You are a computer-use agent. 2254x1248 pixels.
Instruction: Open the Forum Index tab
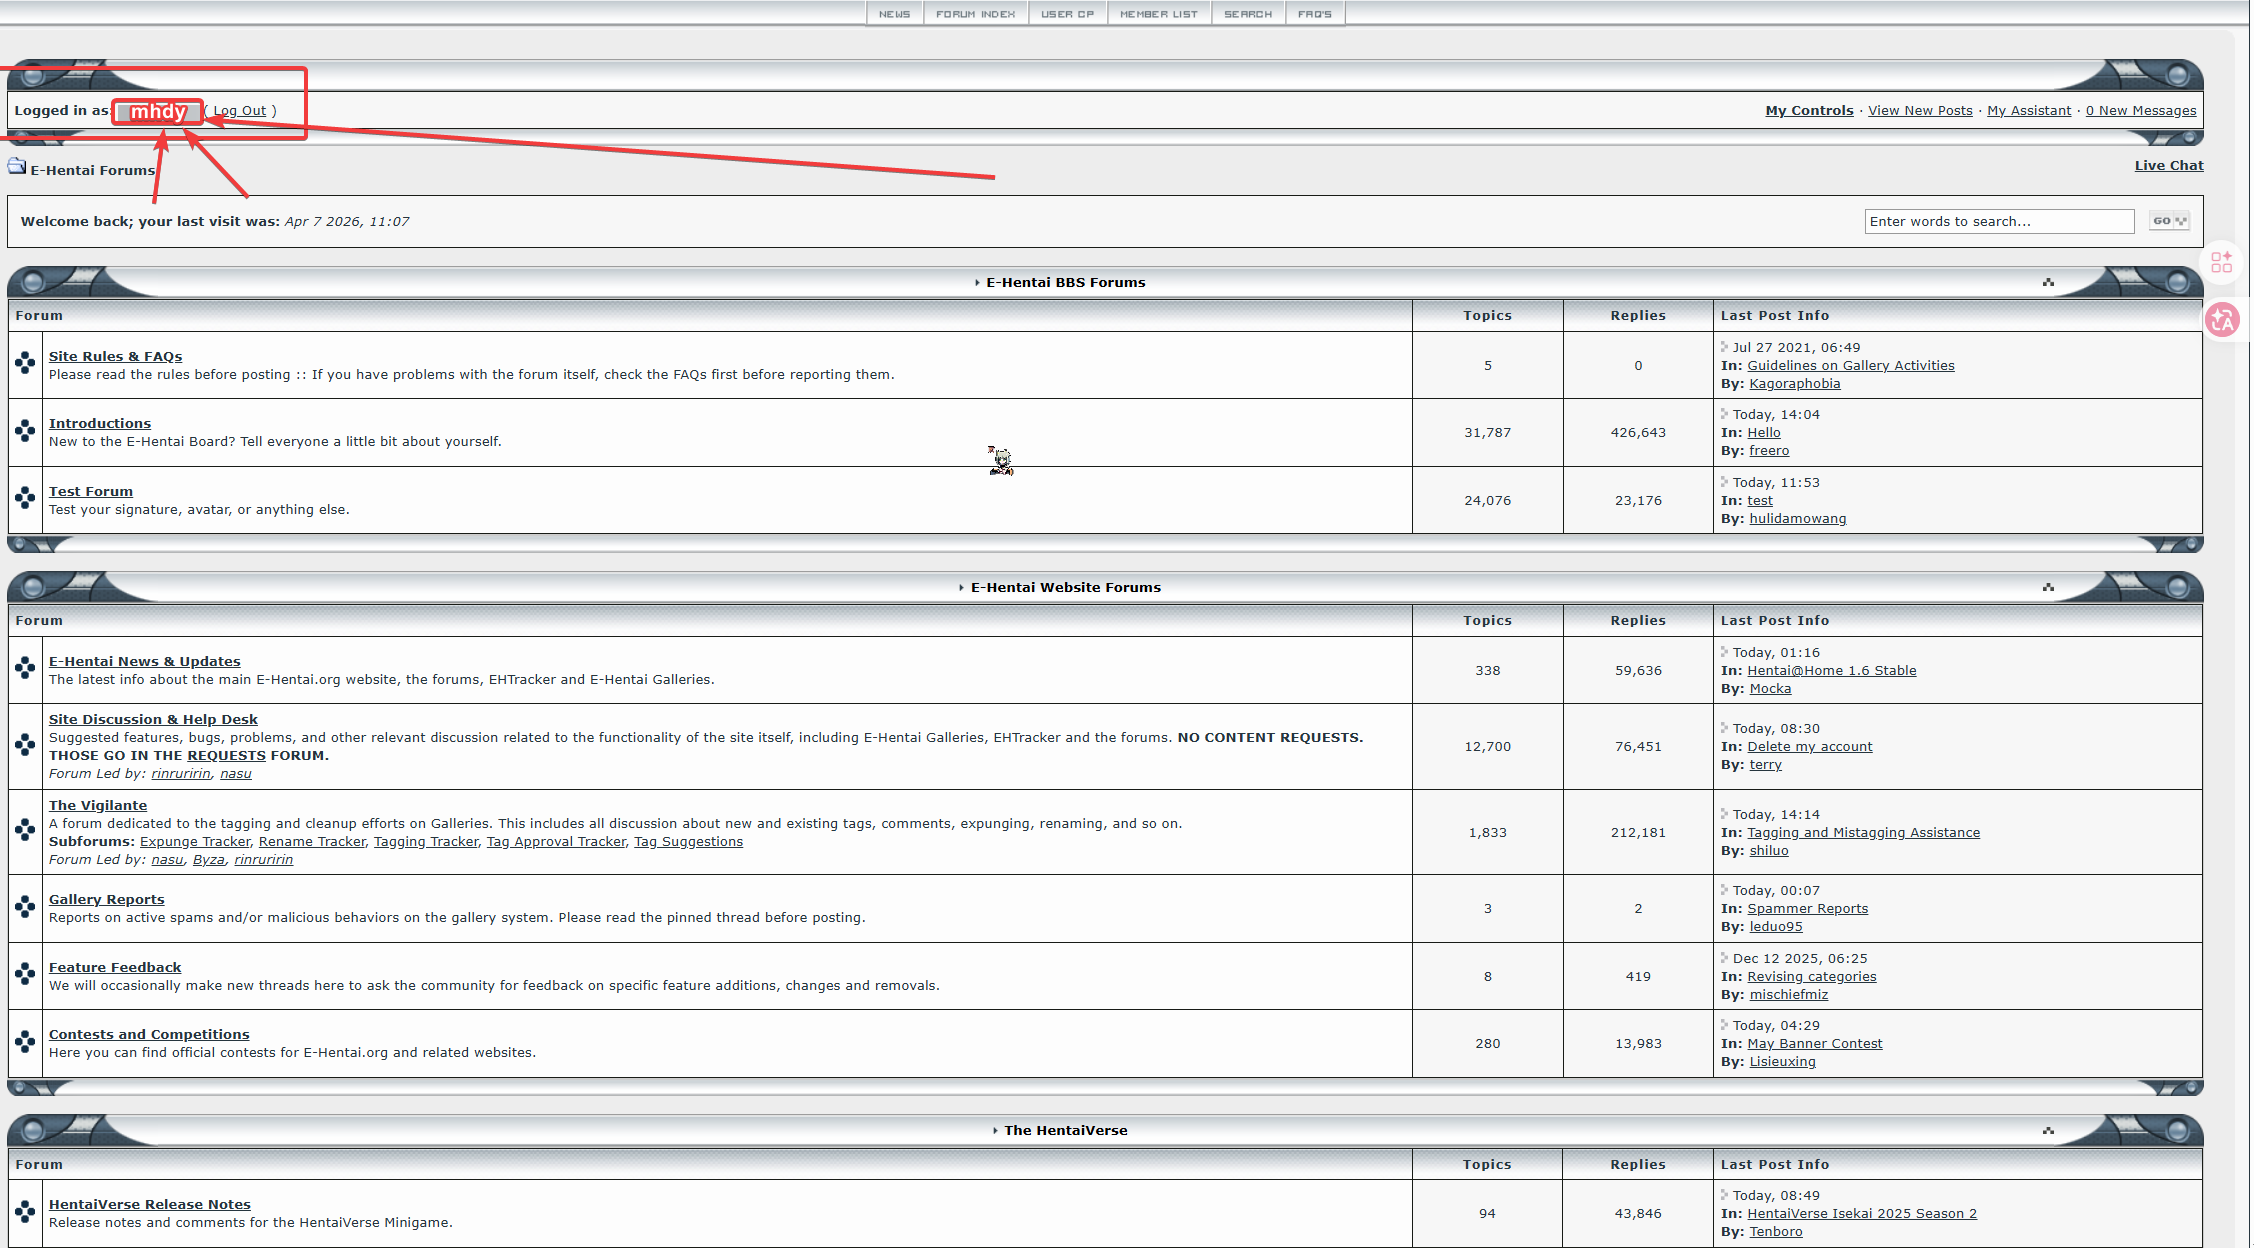[x=975, y=14]
